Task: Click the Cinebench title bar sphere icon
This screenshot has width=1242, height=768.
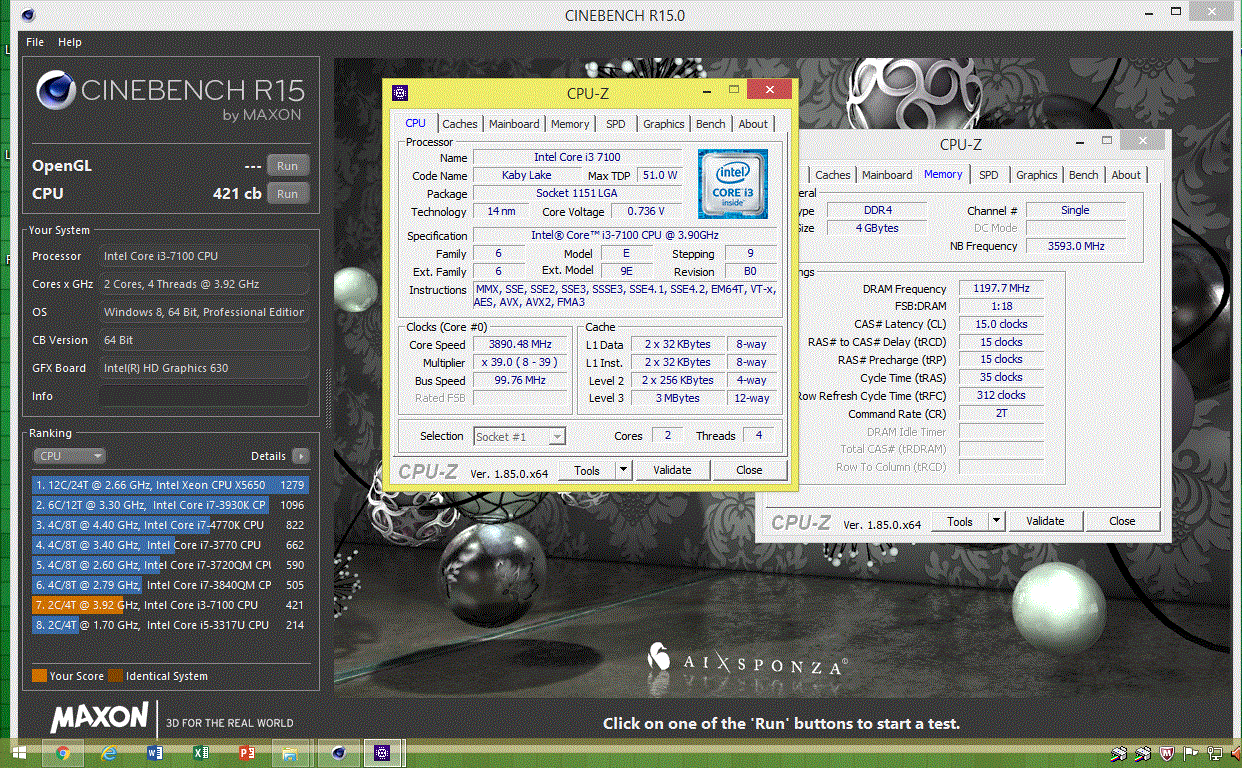Action: [26, 15]
